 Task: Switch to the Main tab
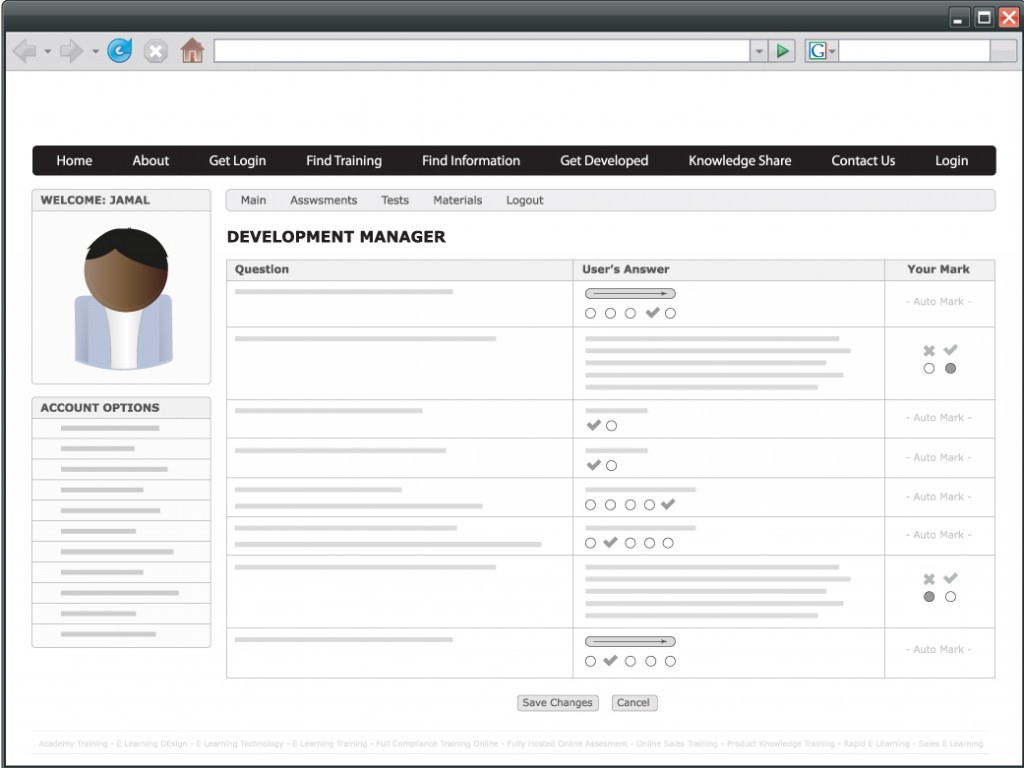coord(253,200)
